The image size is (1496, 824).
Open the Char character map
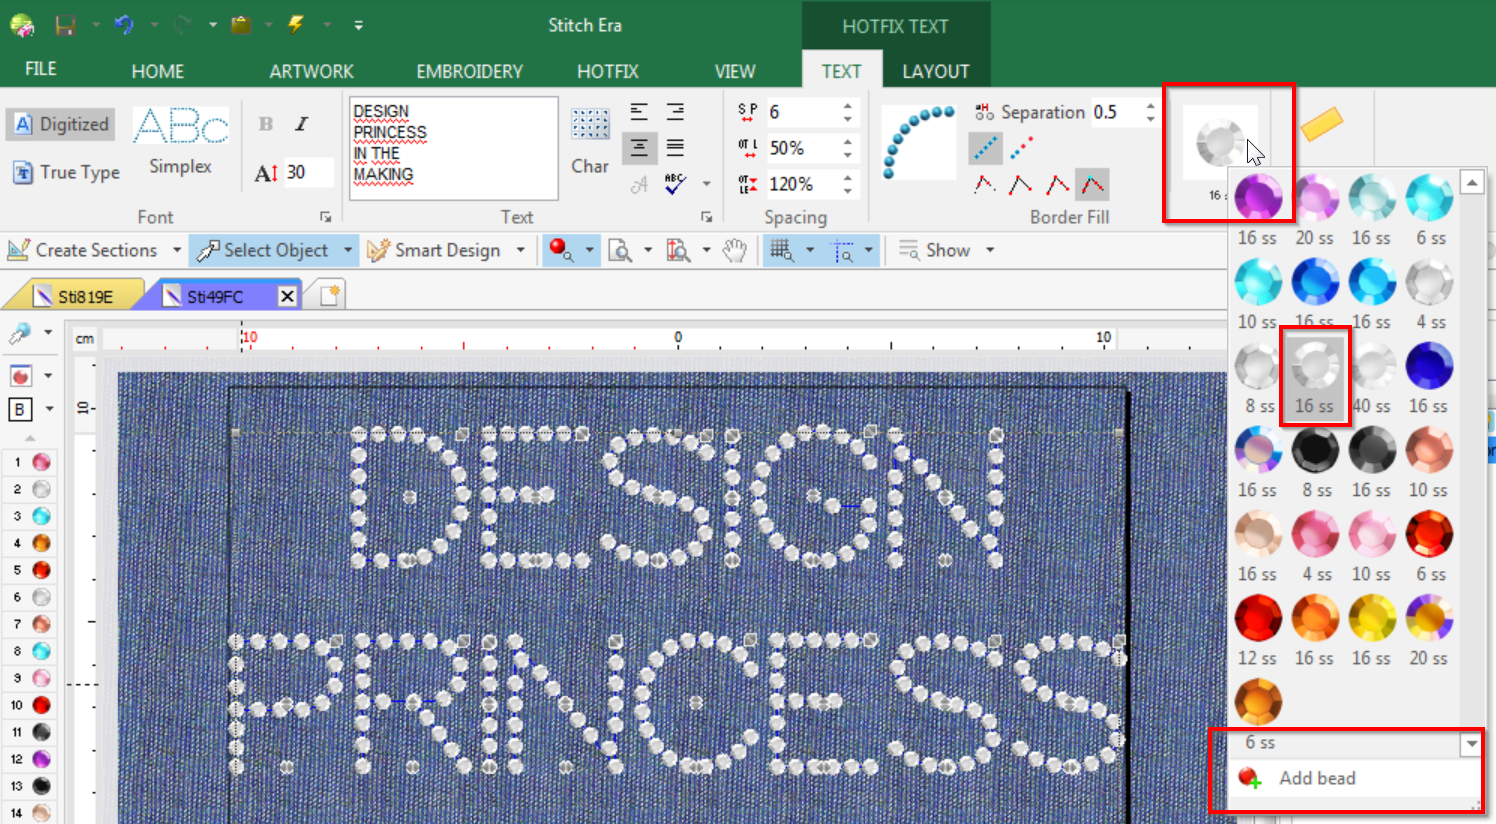point(590,140)
